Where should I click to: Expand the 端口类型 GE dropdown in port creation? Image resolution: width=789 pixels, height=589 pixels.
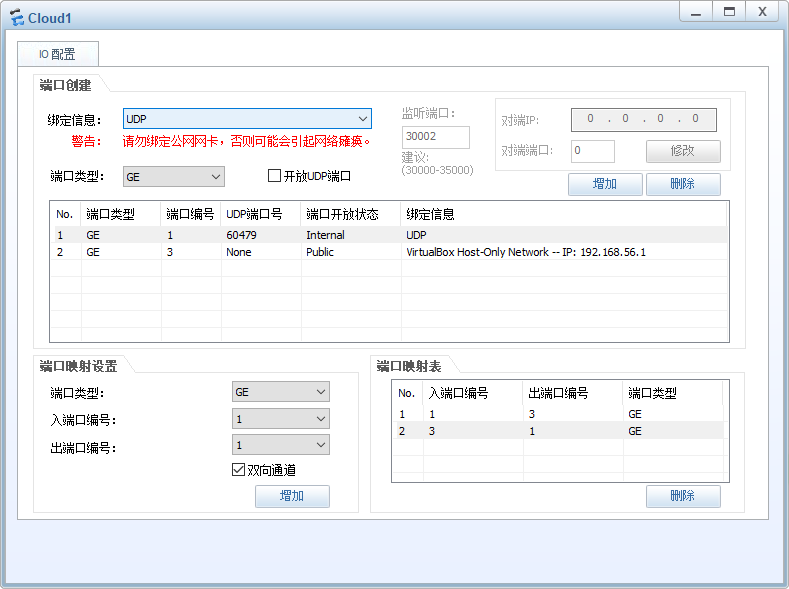(x=173, y=177)
